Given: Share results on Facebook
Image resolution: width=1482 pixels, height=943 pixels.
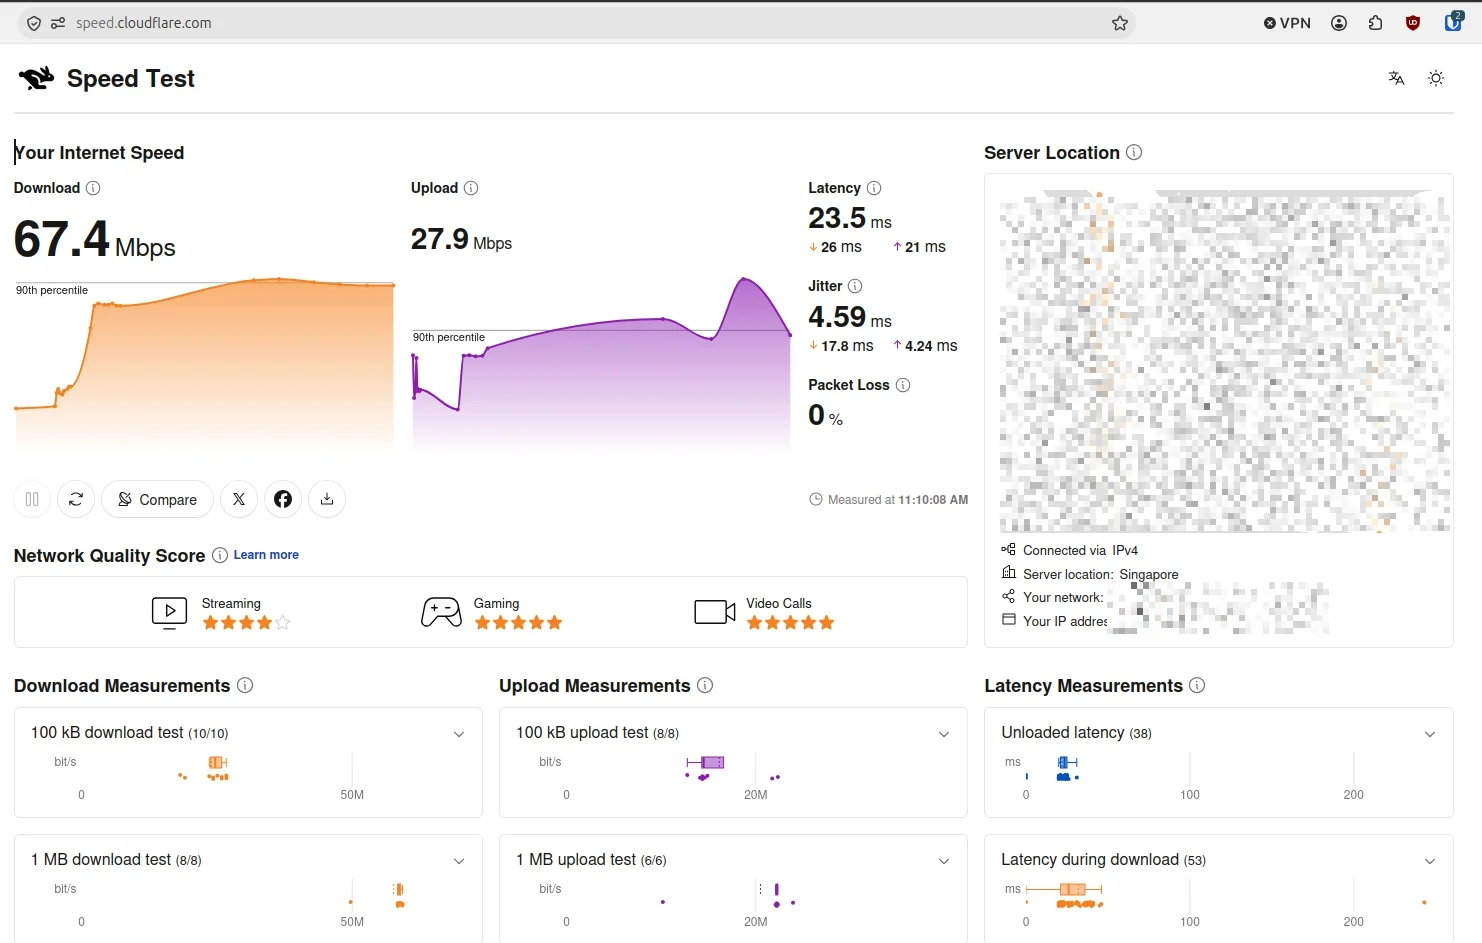Looking at the screenshot, I should pos(283,499).
